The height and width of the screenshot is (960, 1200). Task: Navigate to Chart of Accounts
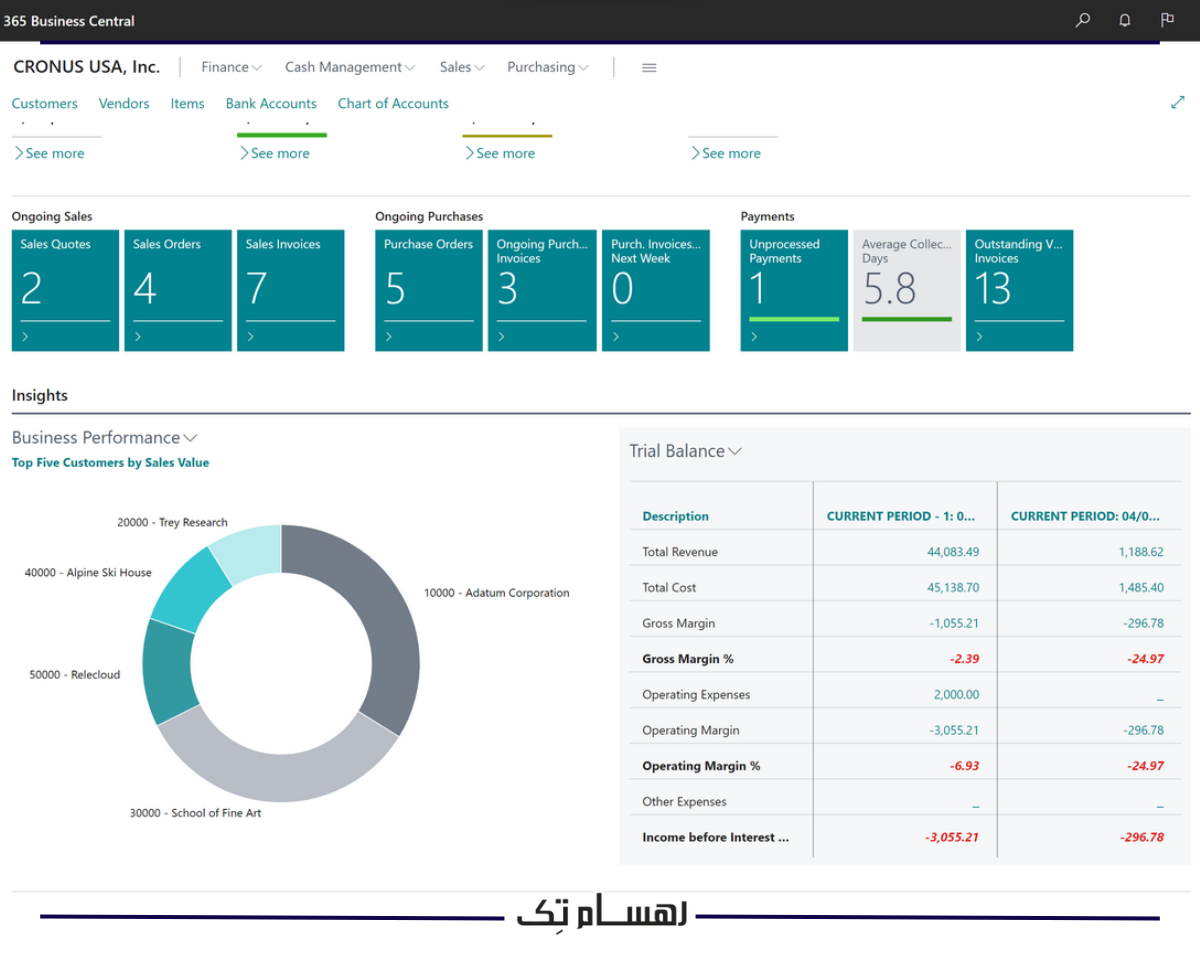(393, 103)
